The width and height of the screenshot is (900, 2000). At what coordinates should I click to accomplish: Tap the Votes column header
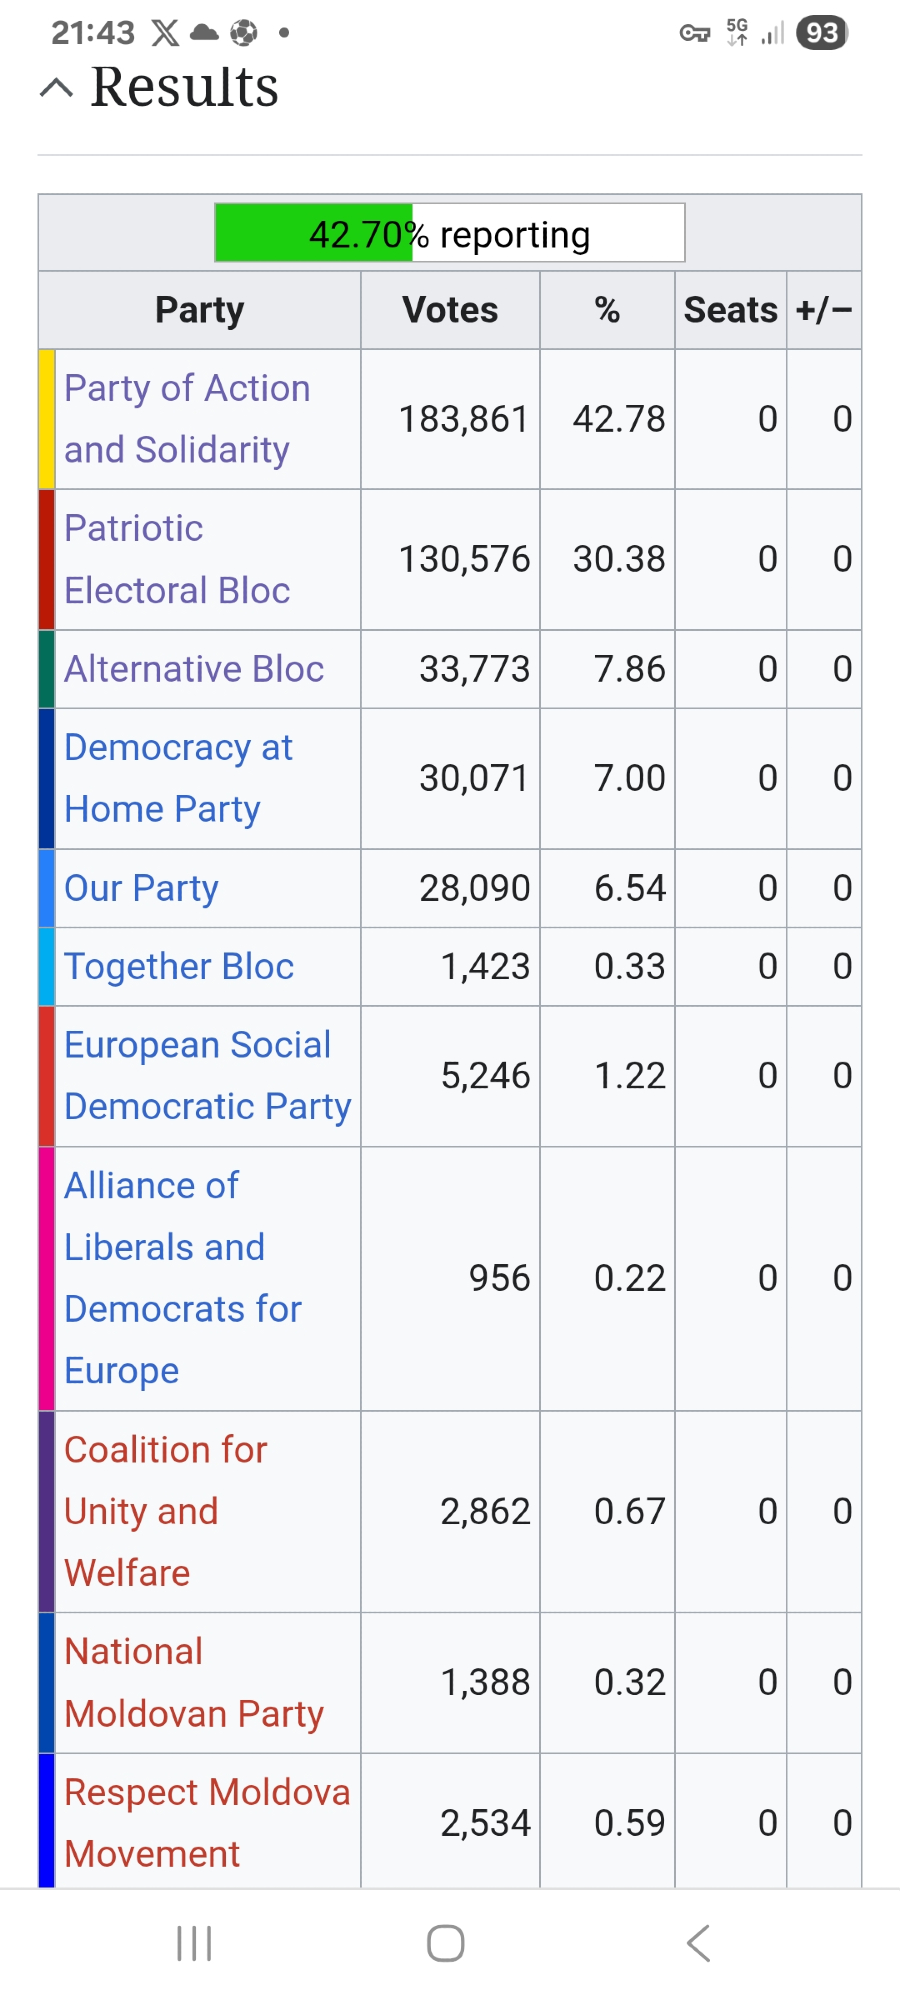click(450, 310)
